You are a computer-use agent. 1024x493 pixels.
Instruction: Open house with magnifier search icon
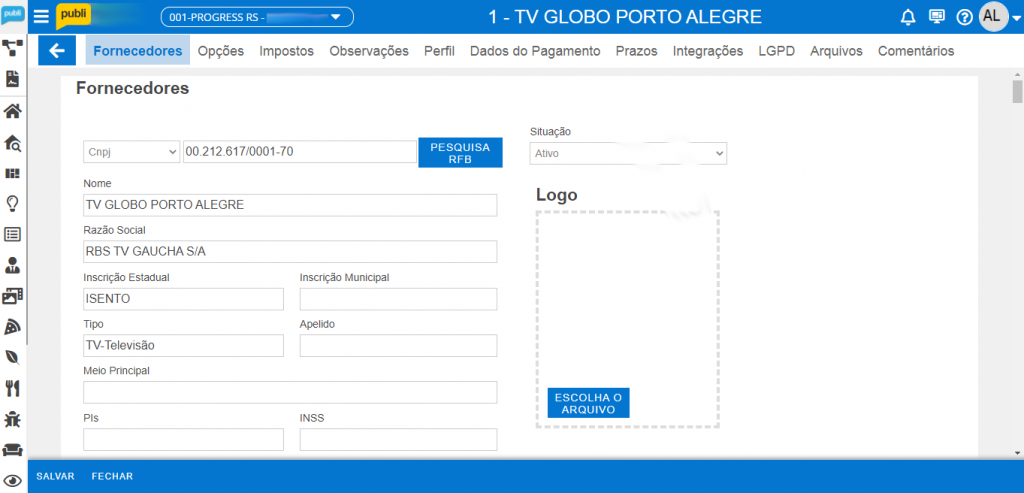pyautogui.click(x=13, y=142)
